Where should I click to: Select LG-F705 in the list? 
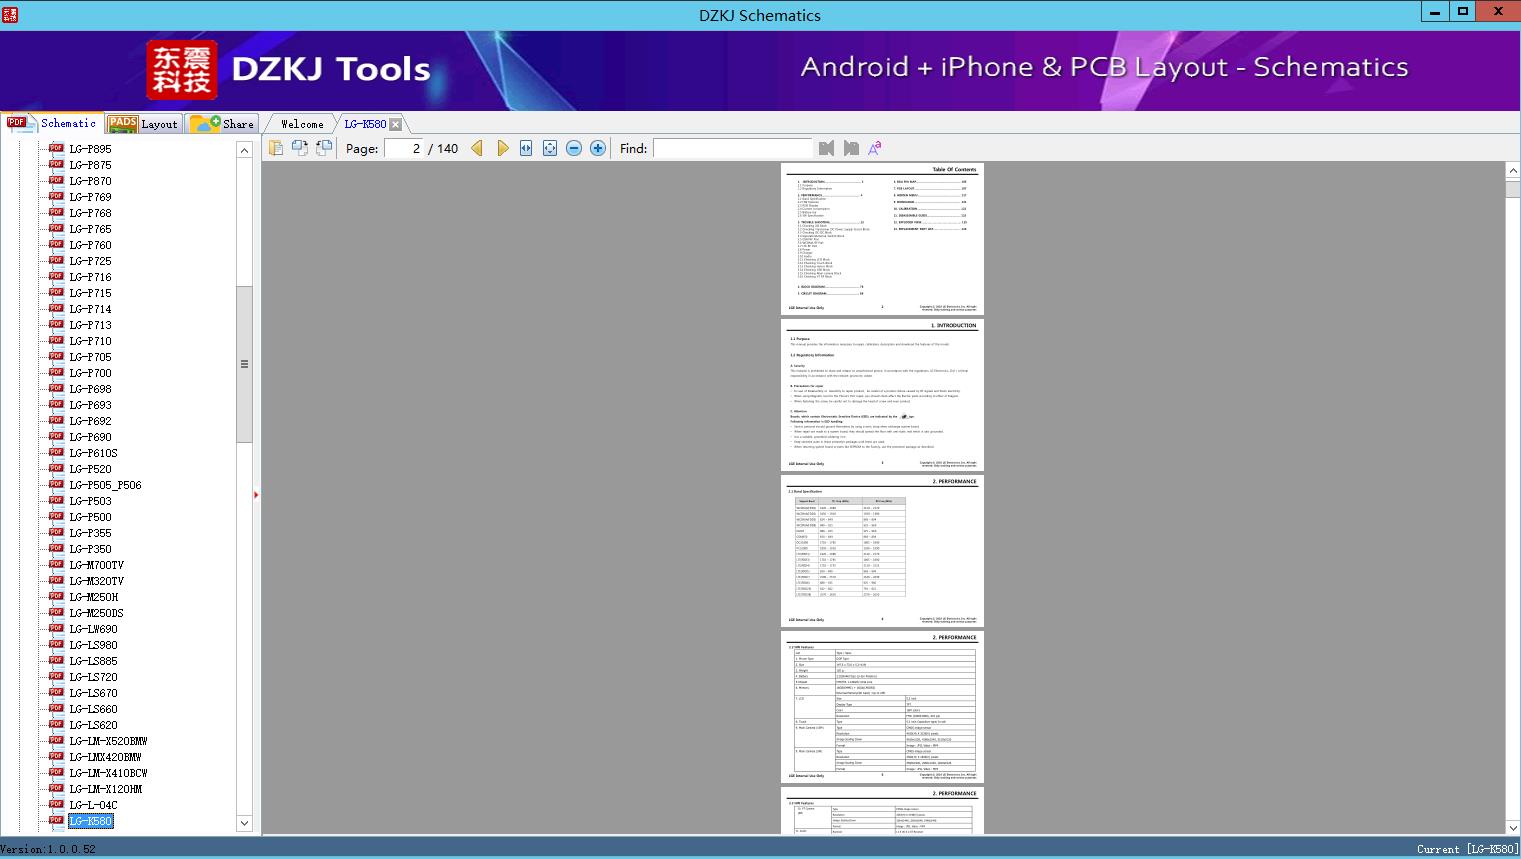click(90, 357)
